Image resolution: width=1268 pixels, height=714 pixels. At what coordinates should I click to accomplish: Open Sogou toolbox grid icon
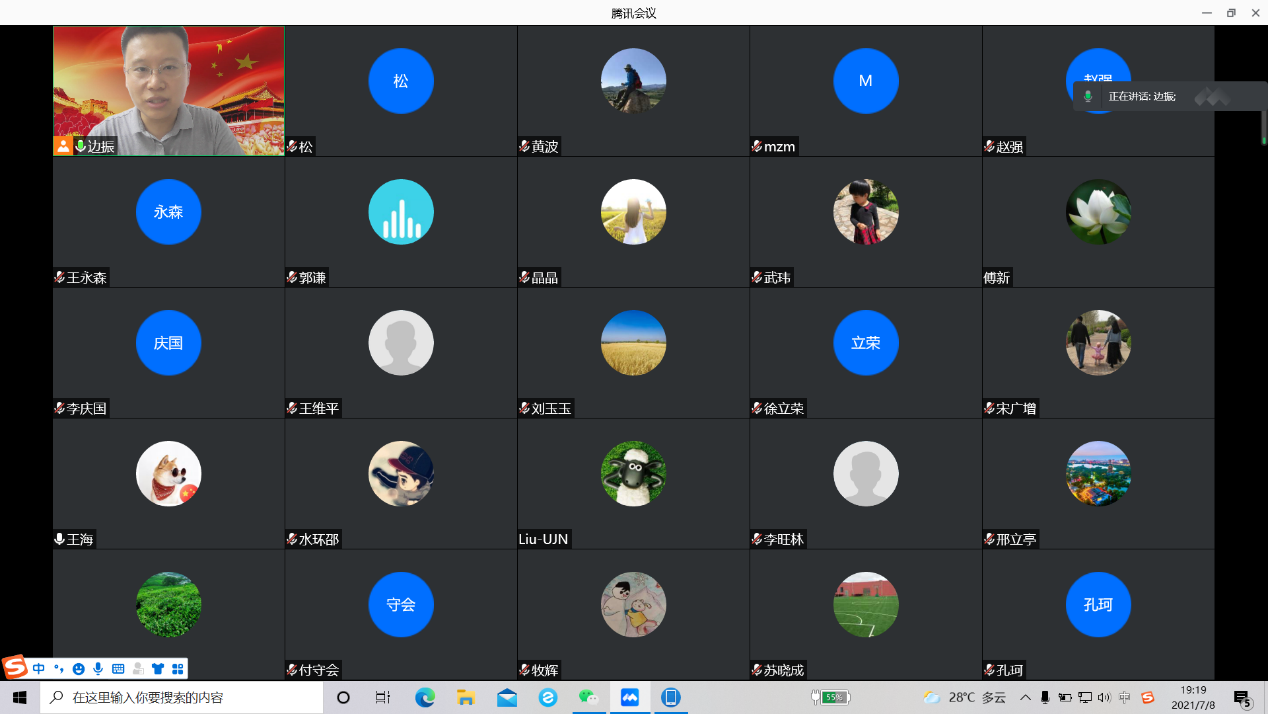coord(178,668)
